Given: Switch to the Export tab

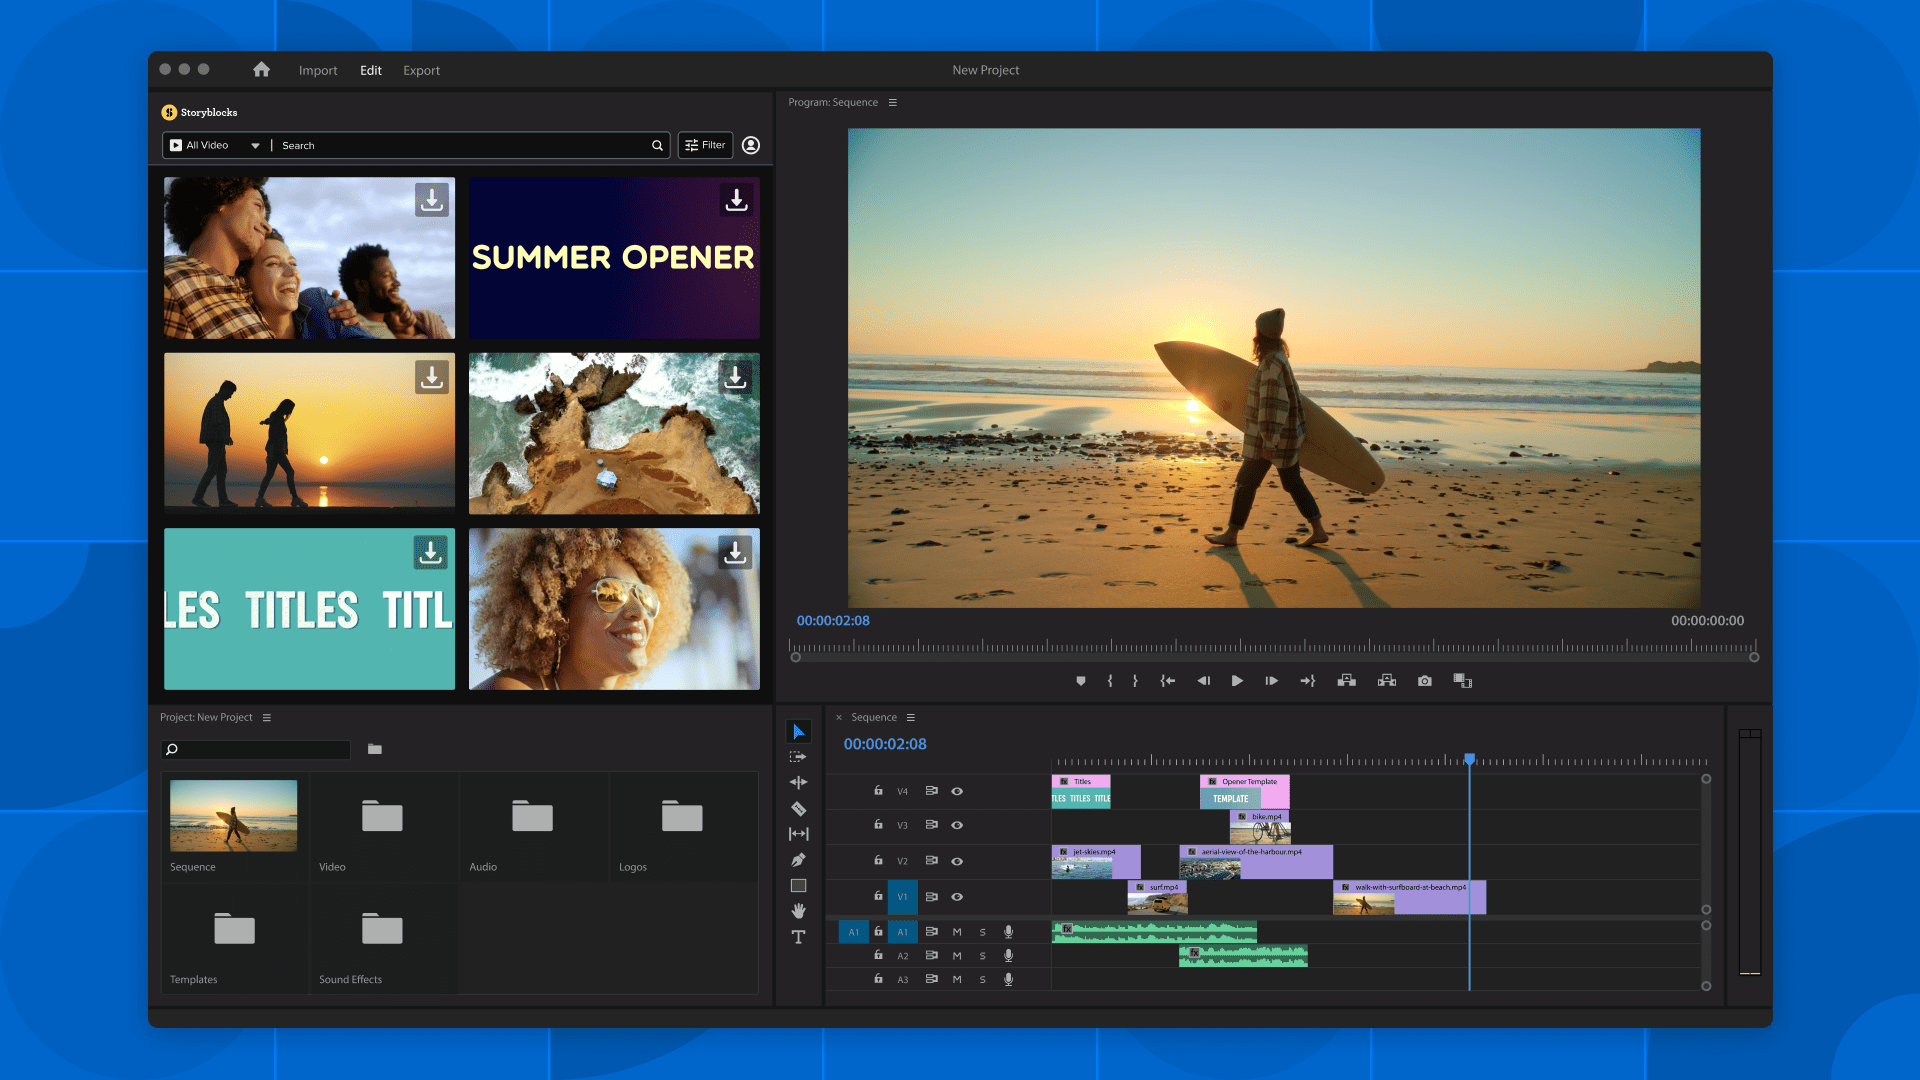Looking at the screenshot, I should [421, 70].
